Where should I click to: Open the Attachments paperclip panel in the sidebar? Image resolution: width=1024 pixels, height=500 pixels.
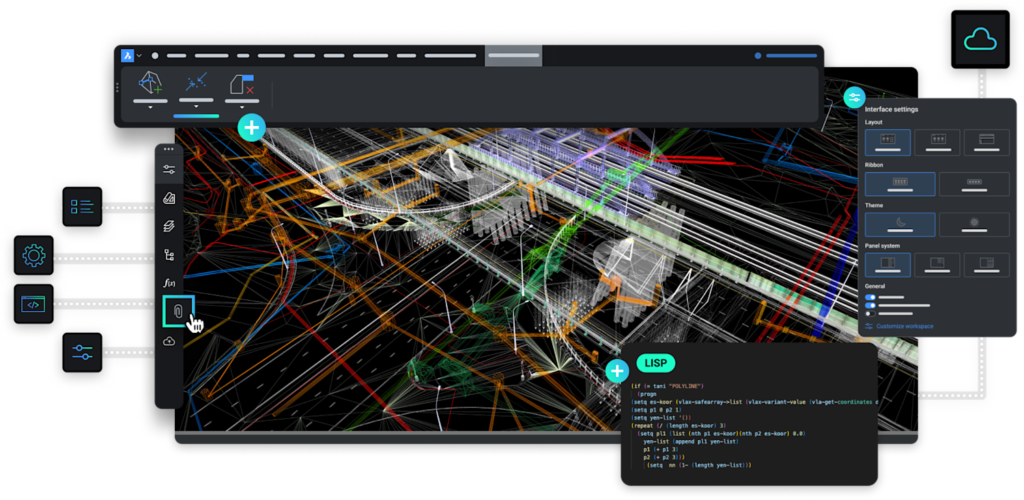176,311
